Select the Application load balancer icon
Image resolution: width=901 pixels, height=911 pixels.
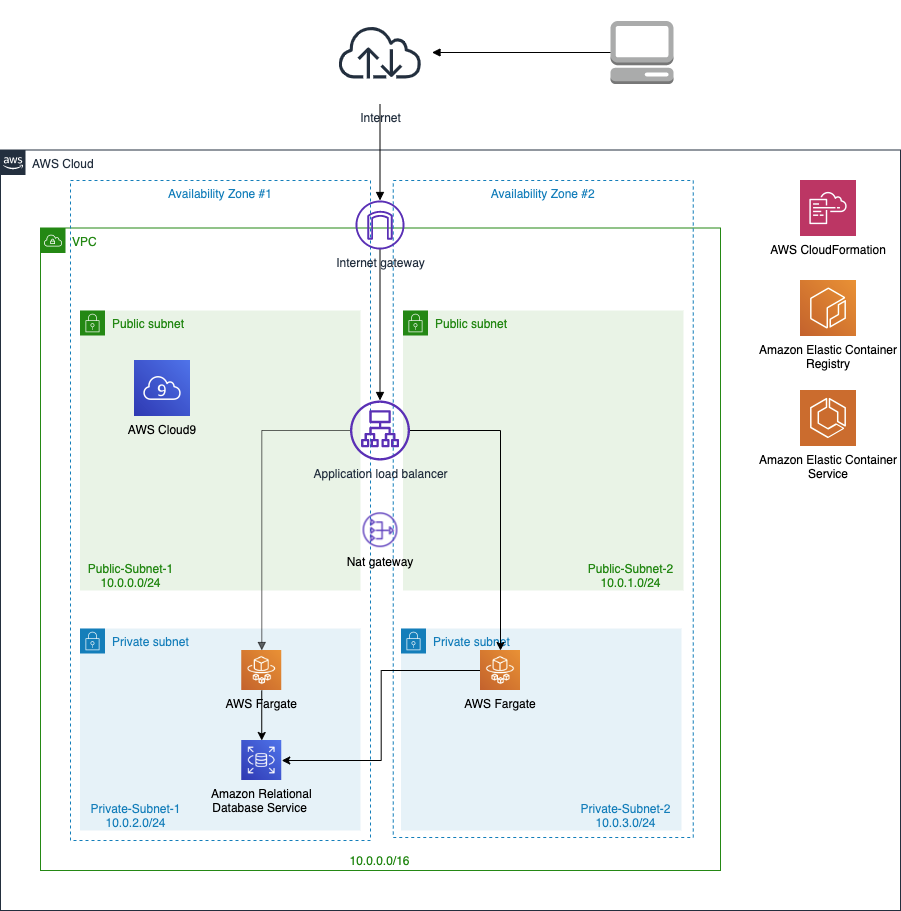pyautogui.click(x=380, y=431)
